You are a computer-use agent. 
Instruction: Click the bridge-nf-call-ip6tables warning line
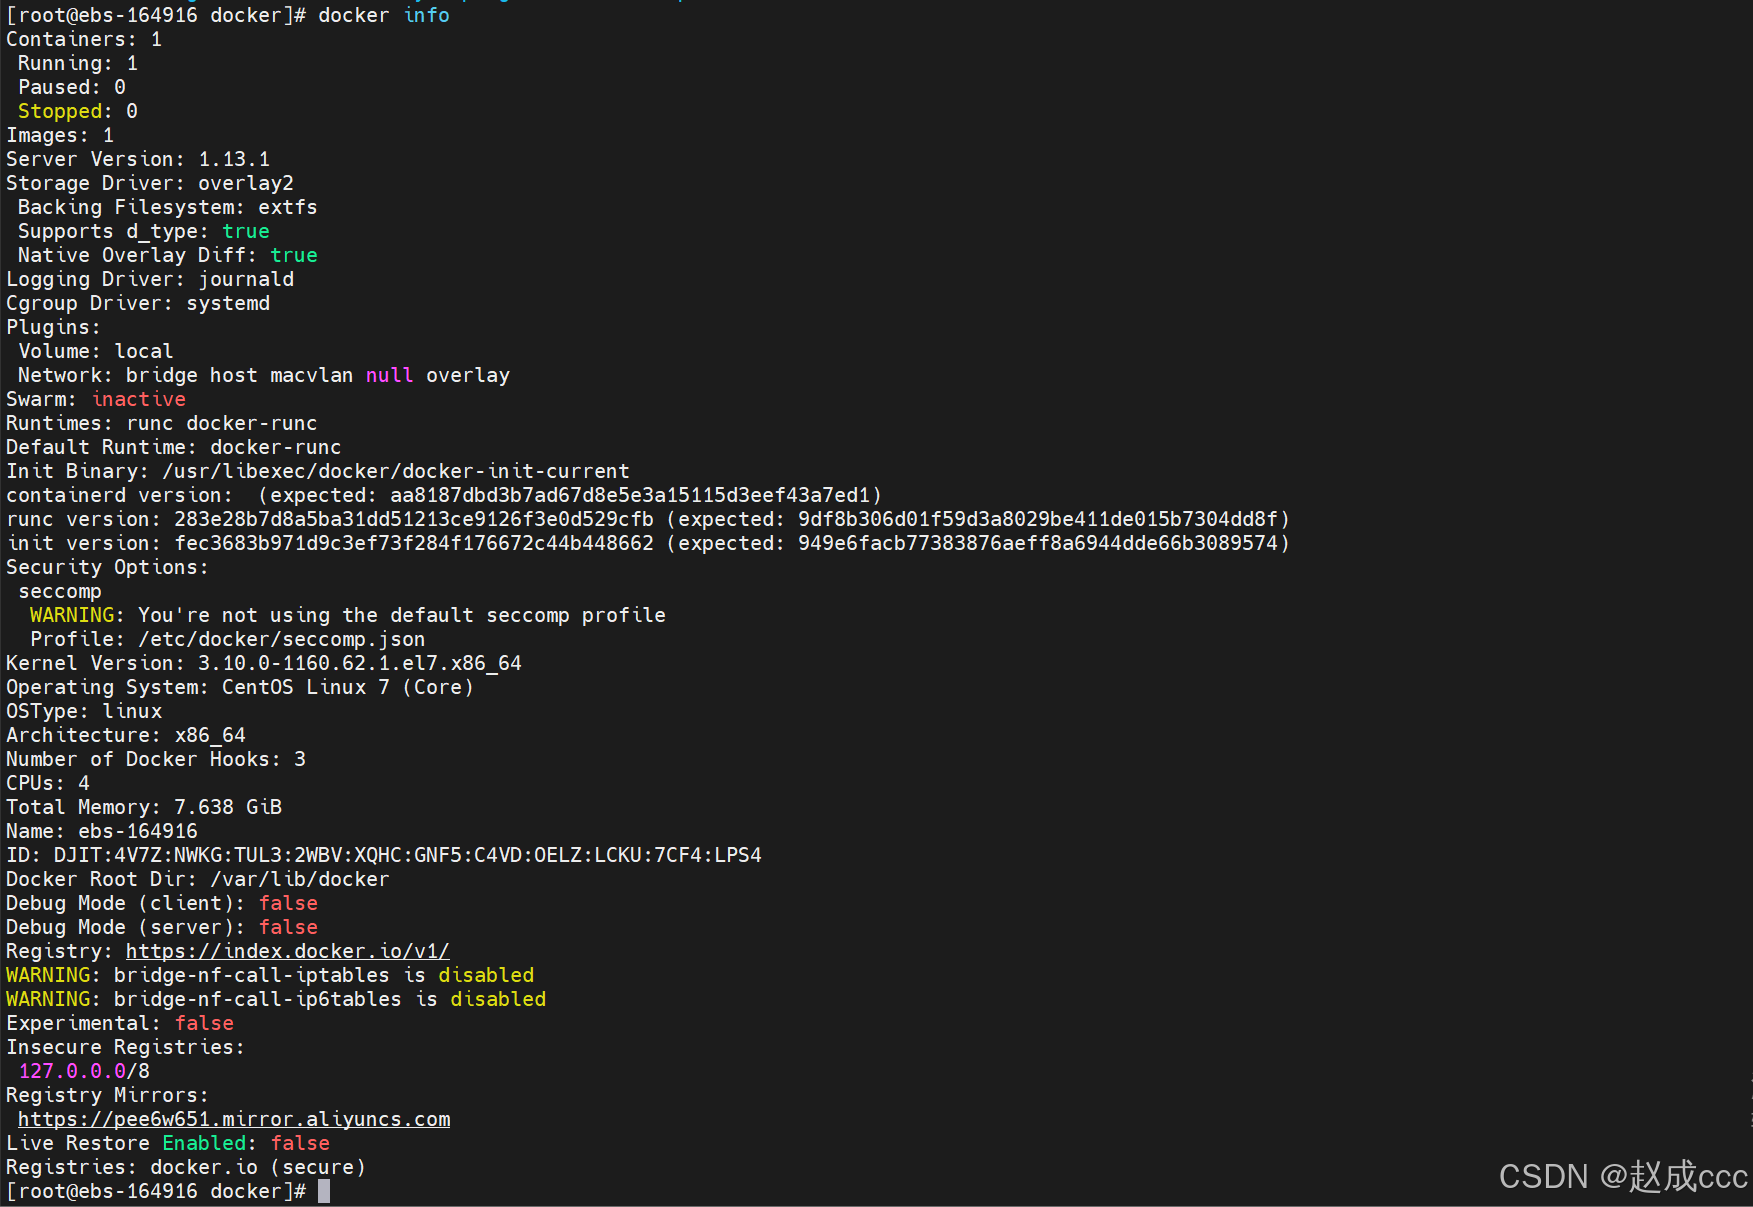pyautogui.click(x=276, y=999)
